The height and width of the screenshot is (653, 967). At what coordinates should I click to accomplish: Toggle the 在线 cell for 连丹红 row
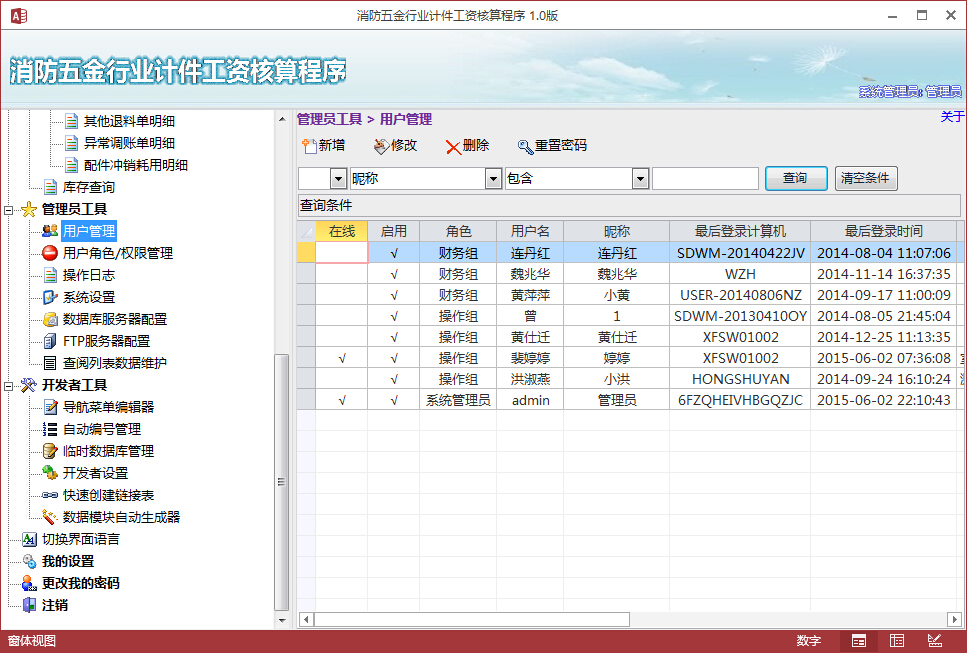(x=342, y=253)
